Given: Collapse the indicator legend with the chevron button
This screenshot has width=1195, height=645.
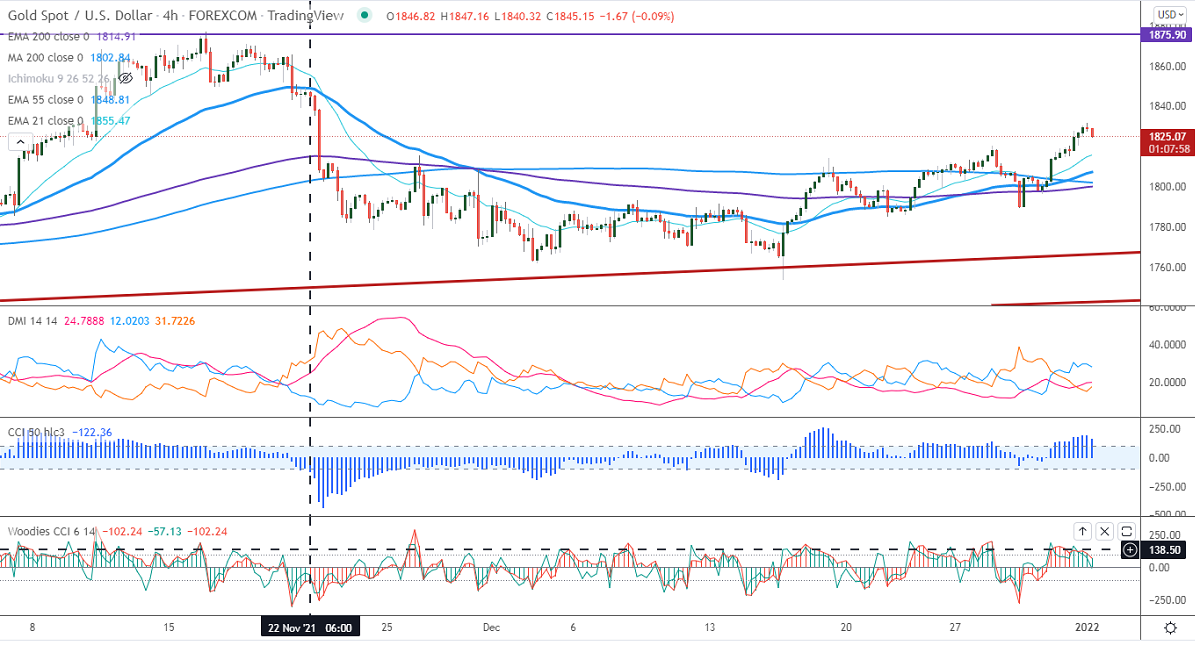Looking at the screenshot, I should tap(20, 142).
